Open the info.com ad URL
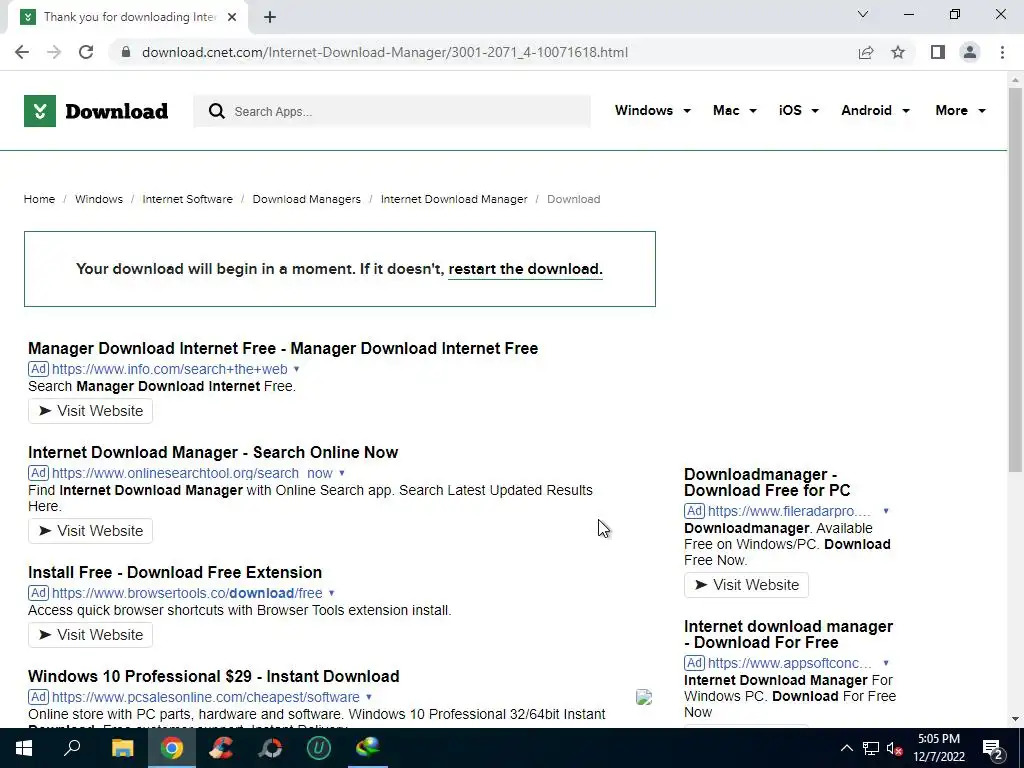Viewport: 1024px width, 768px height. click(170, 369)
